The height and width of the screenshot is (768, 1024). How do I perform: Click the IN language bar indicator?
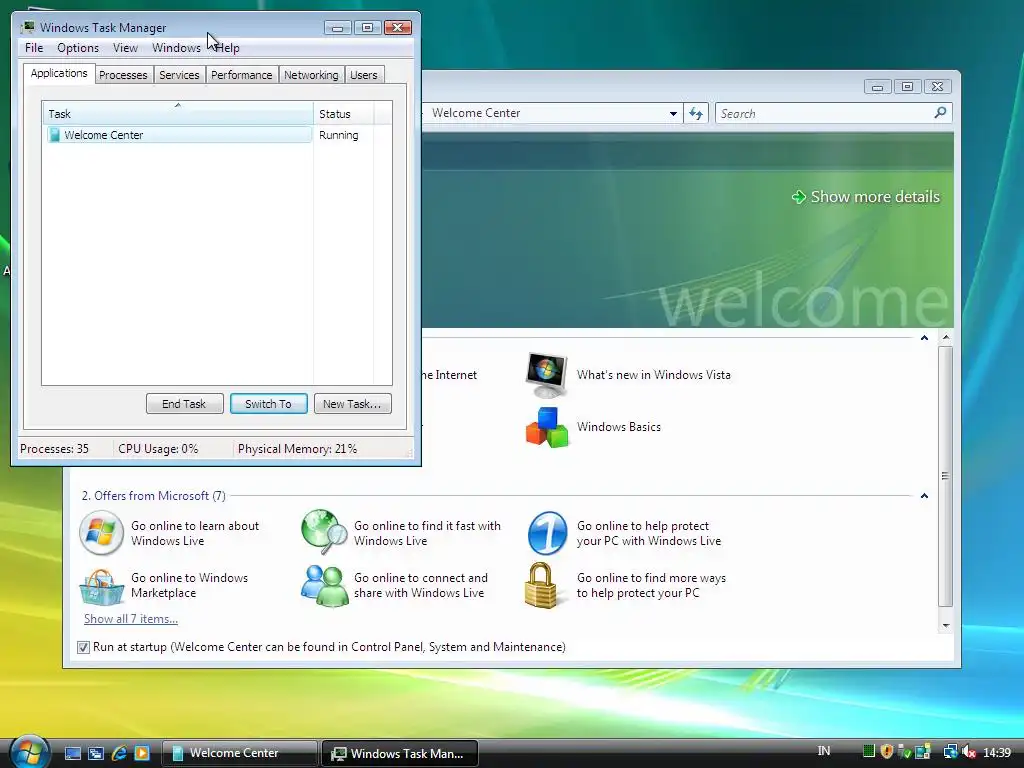(824, 751)
